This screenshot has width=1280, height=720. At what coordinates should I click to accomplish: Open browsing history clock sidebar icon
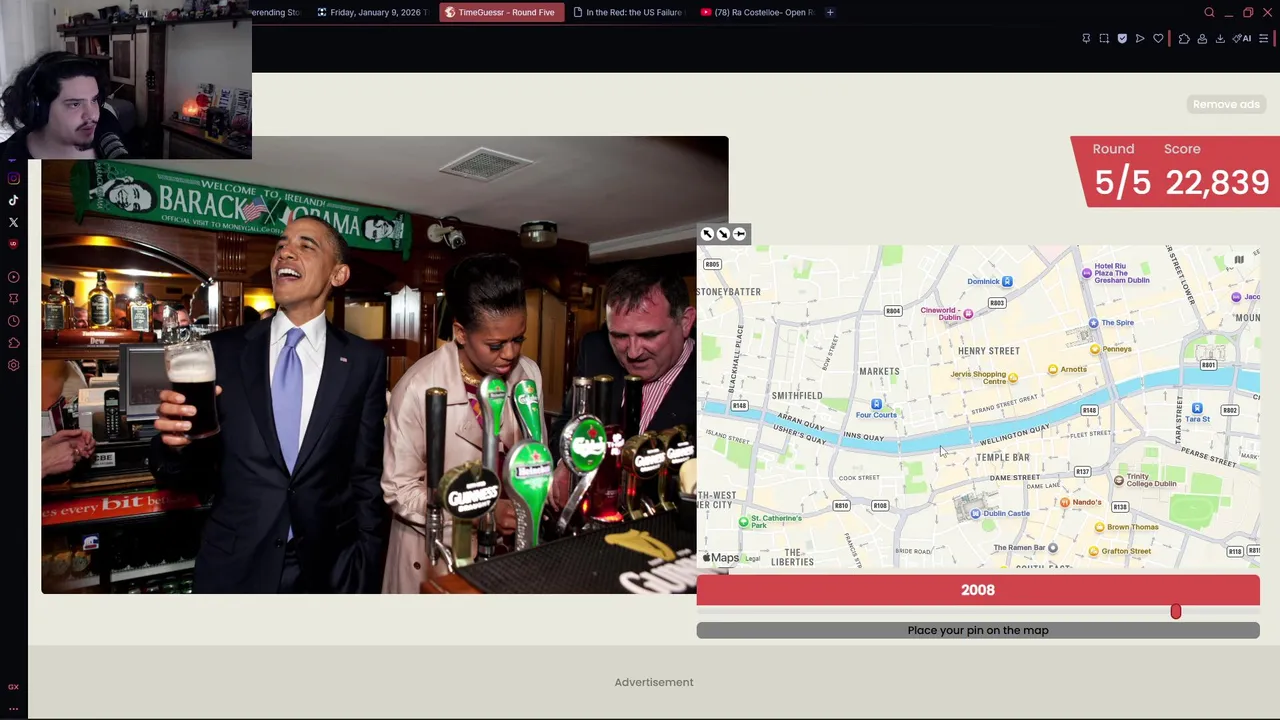click(13, 321)
